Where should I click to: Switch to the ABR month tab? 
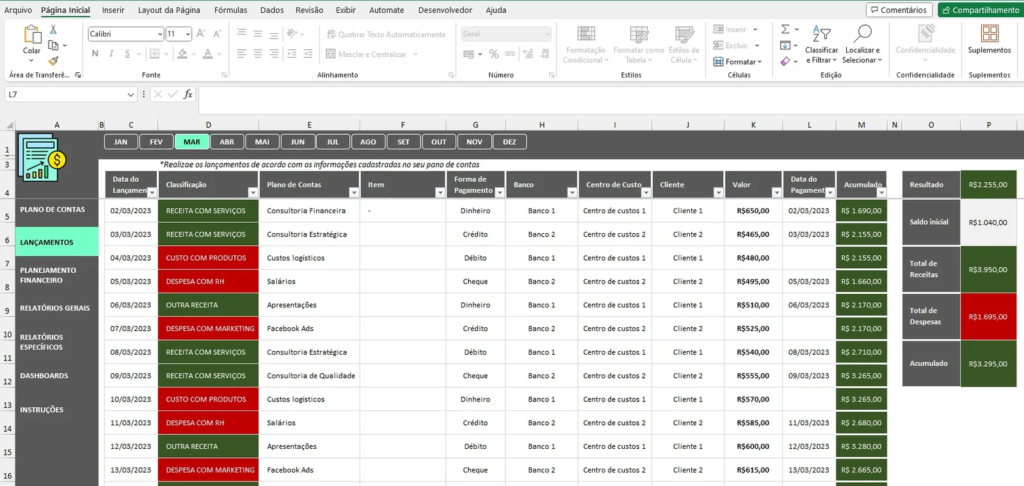227,142
